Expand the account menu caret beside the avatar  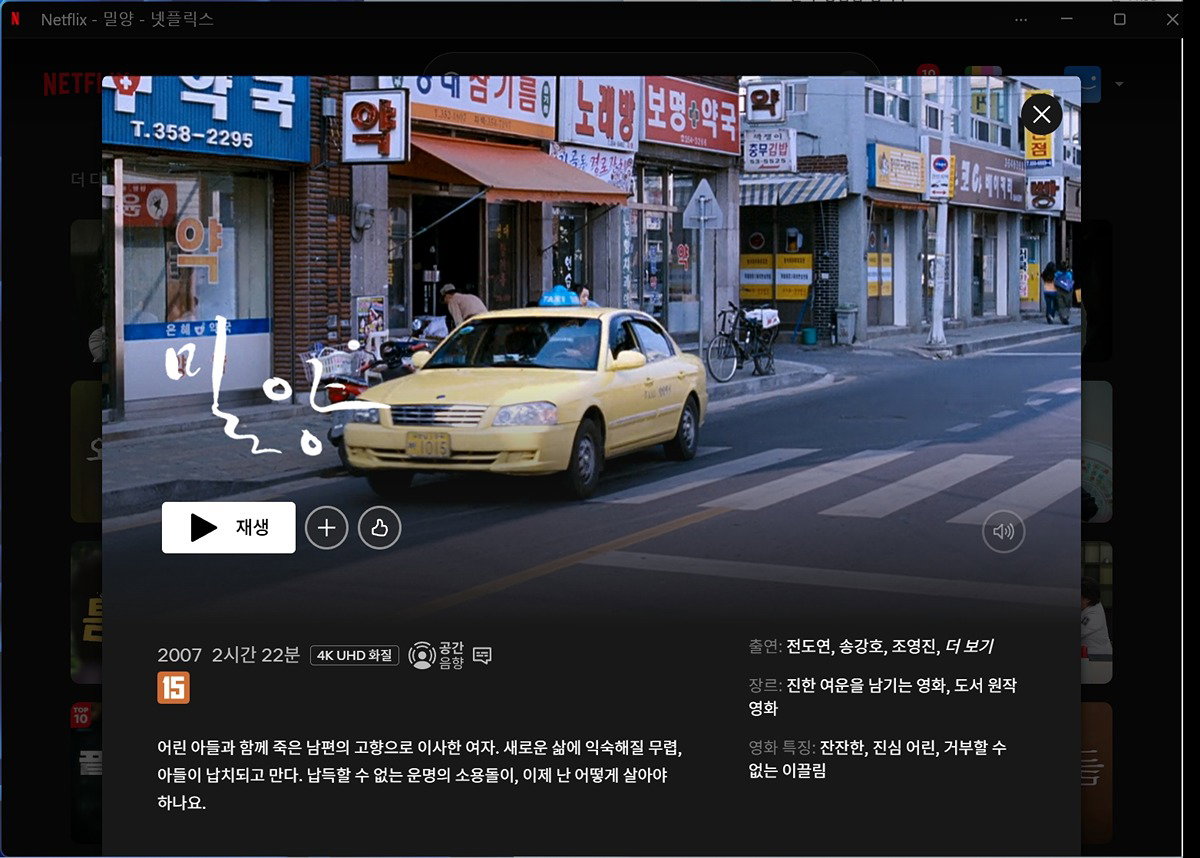pyautogui.click(x=1118, y=84)
